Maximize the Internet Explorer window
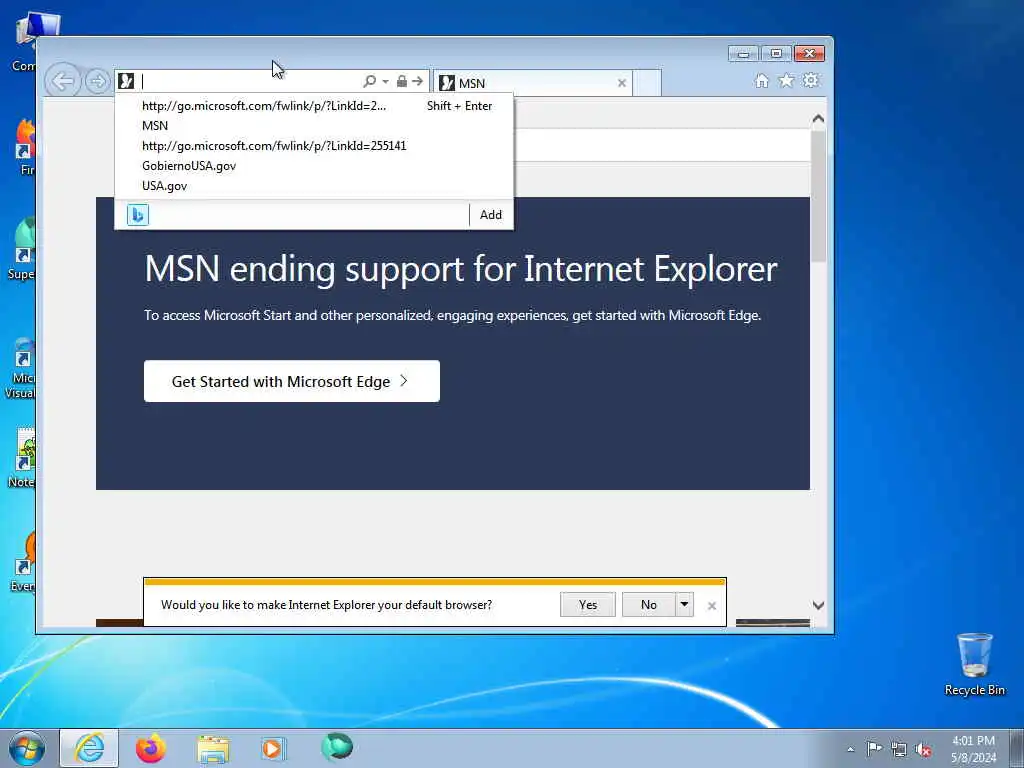1024x768 pixels. point(776,54)
